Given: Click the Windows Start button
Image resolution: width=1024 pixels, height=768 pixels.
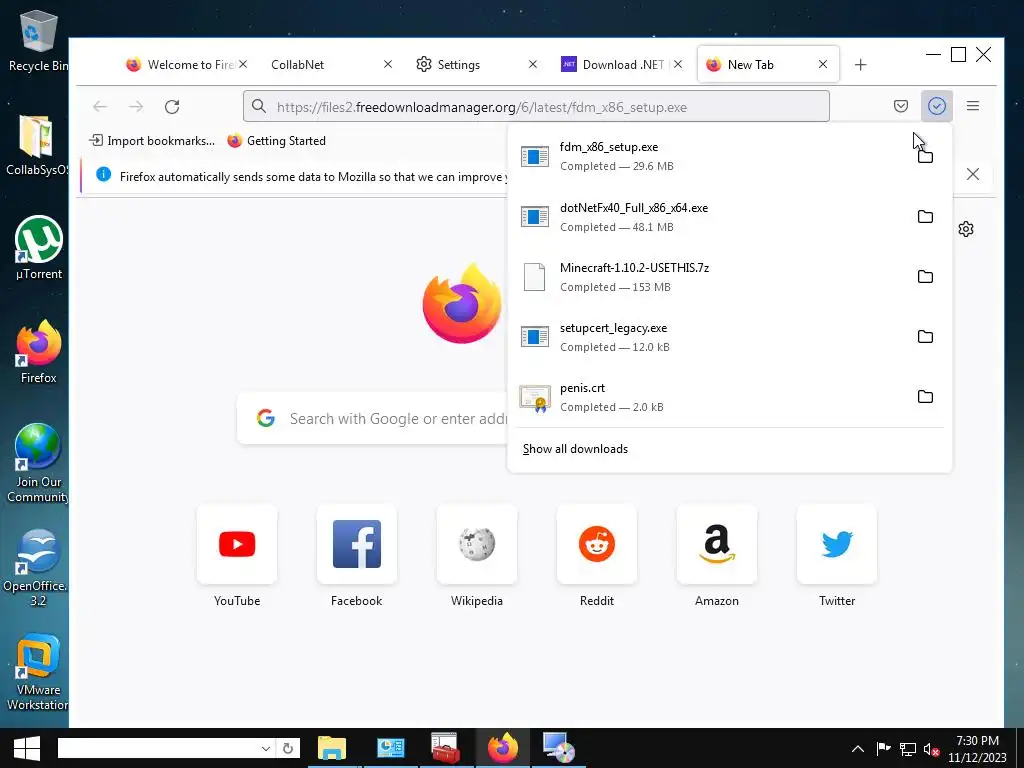Looking at the screenshot, I should pyautogui.click(x=26, y=748).
